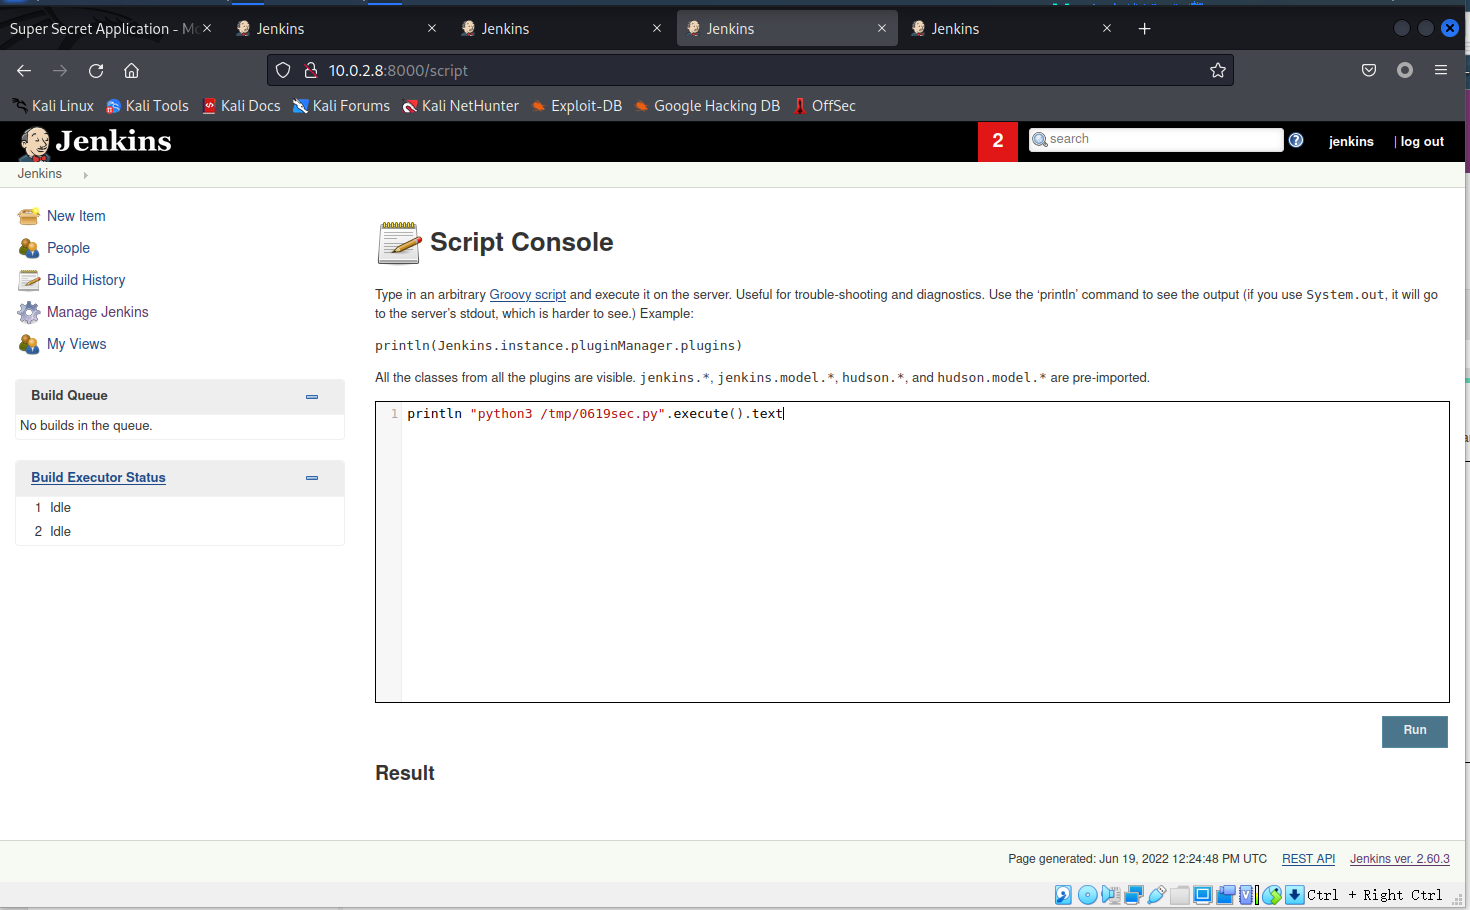Viewport: 1470px width, 910px height.
Task: Click the VirtualBox download arrow host key icon
Action: pyautogui.click(x=1295, y=895)
